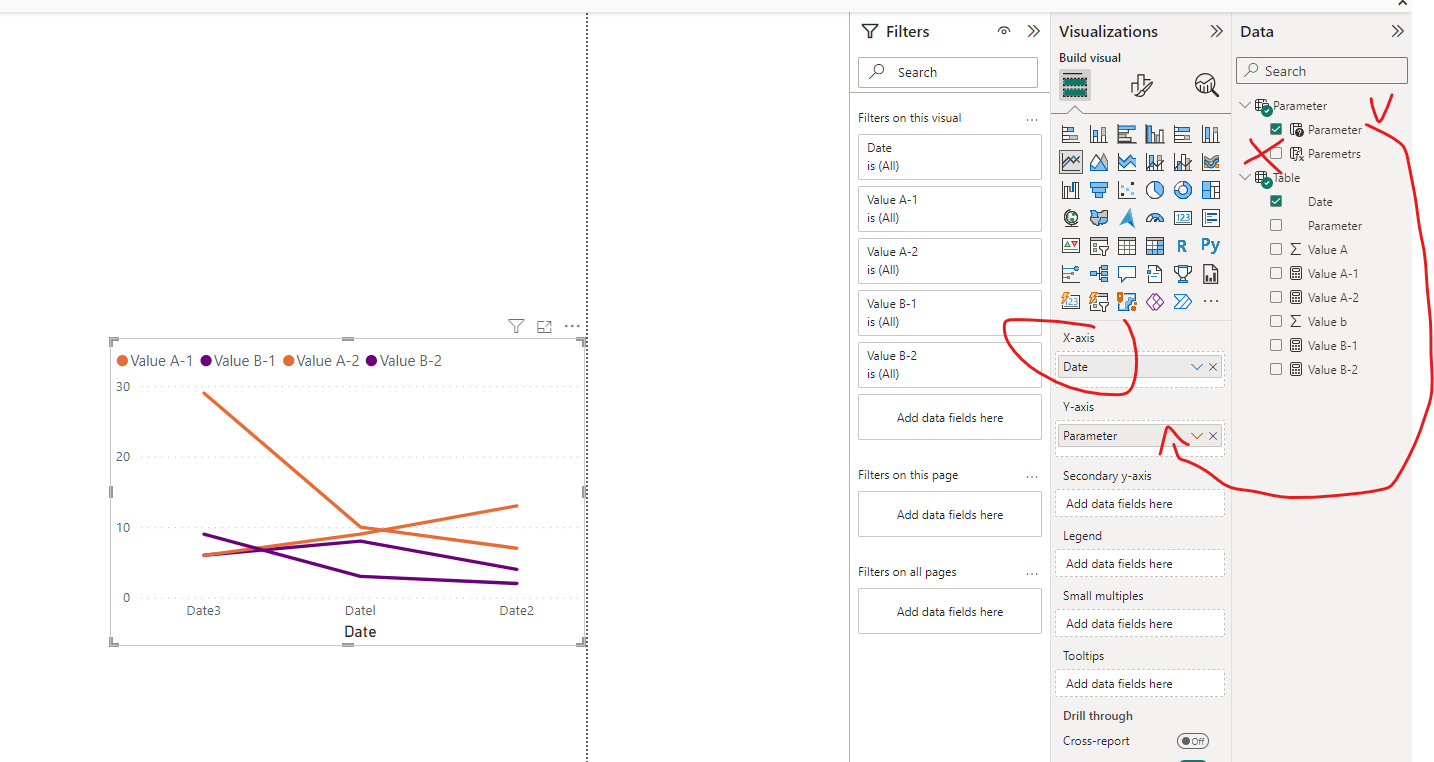Viewport: 1434px width, 762px height.
Task: Insert a Python visual
Action: [1211, 245]
